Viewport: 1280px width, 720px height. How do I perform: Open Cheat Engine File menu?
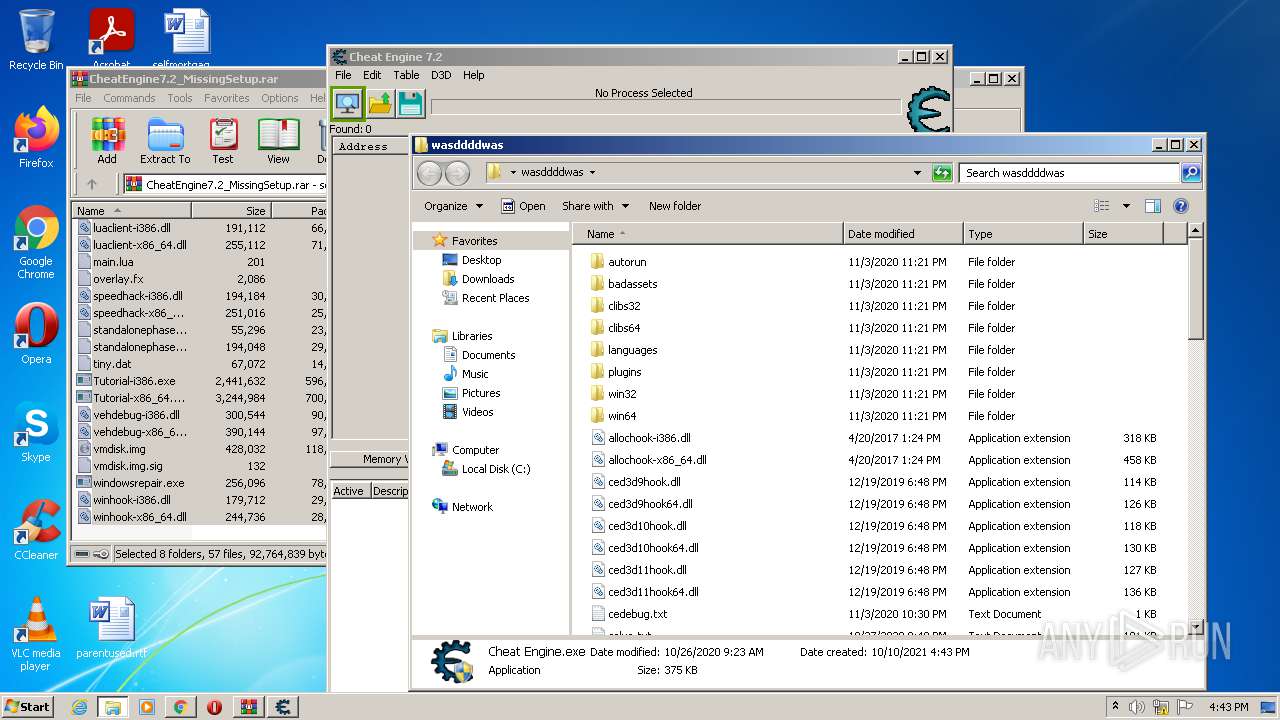(343, 75)
